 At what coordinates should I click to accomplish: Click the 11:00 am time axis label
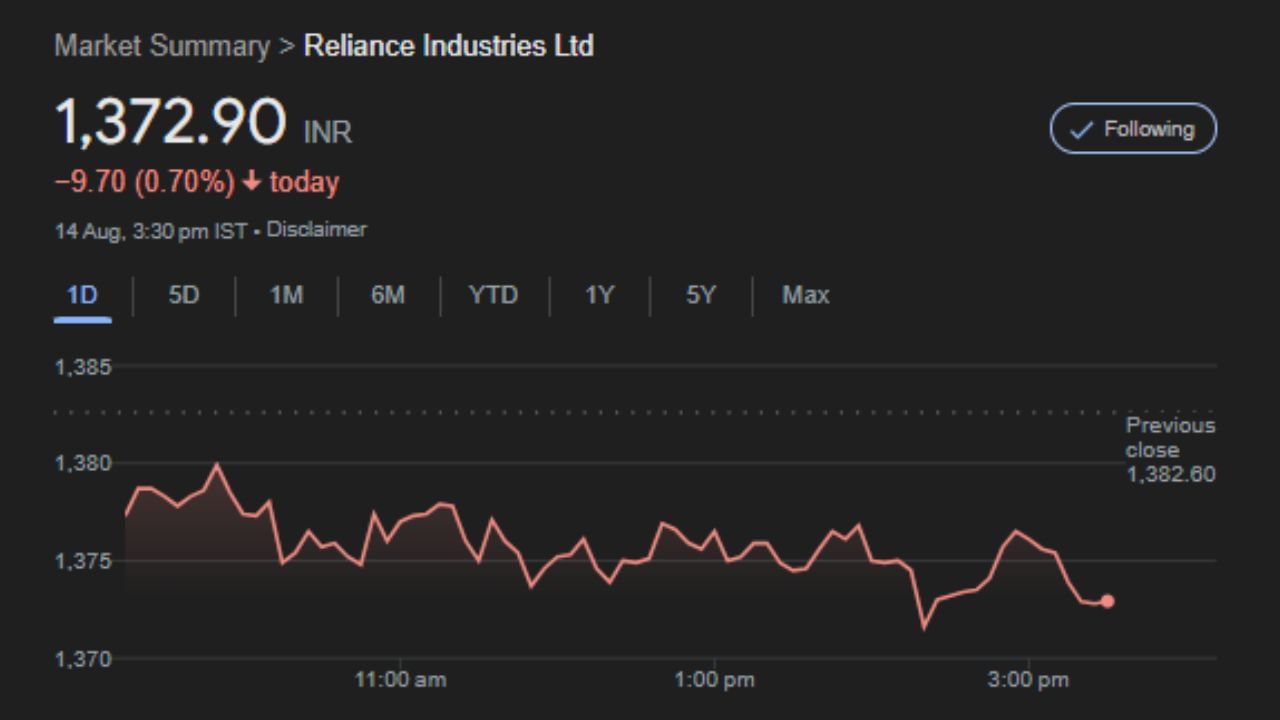point(400,681)
